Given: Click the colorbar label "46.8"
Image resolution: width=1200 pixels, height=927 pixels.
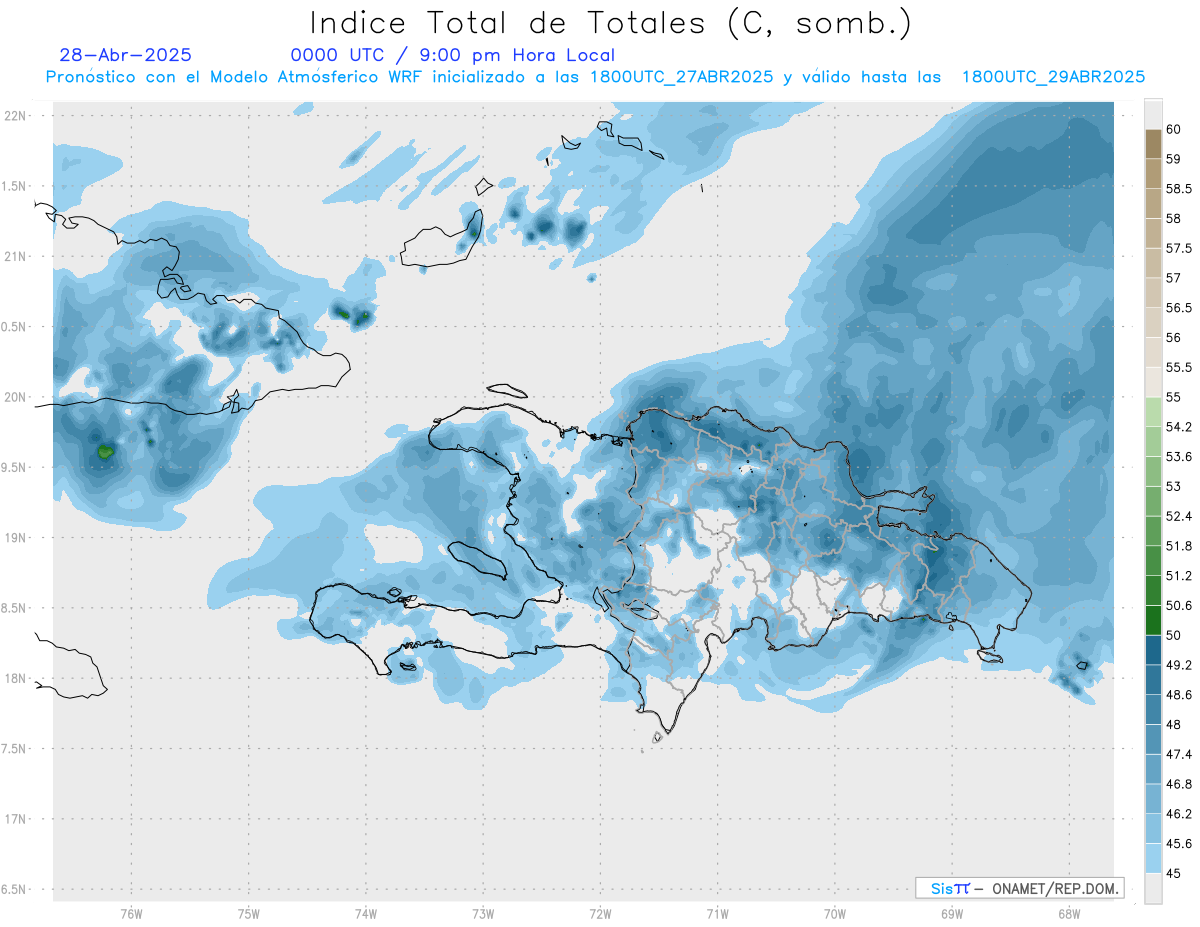Looking at the screenshot, I should (1179, 784).
